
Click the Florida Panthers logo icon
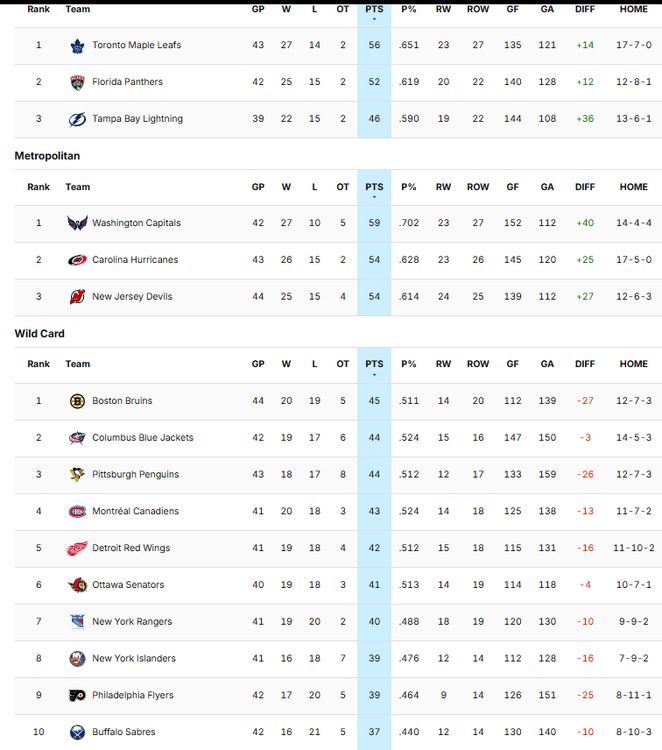77,82
